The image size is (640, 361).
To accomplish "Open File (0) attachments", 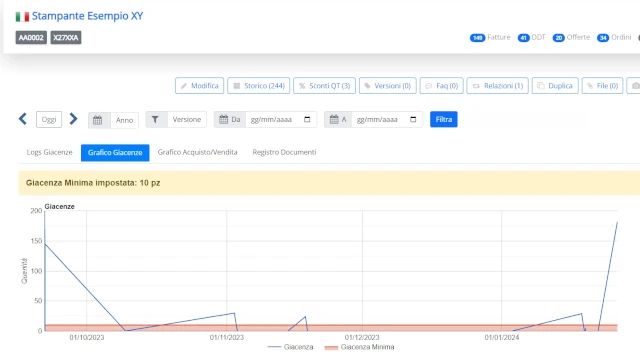I will [x=602, y=86].
